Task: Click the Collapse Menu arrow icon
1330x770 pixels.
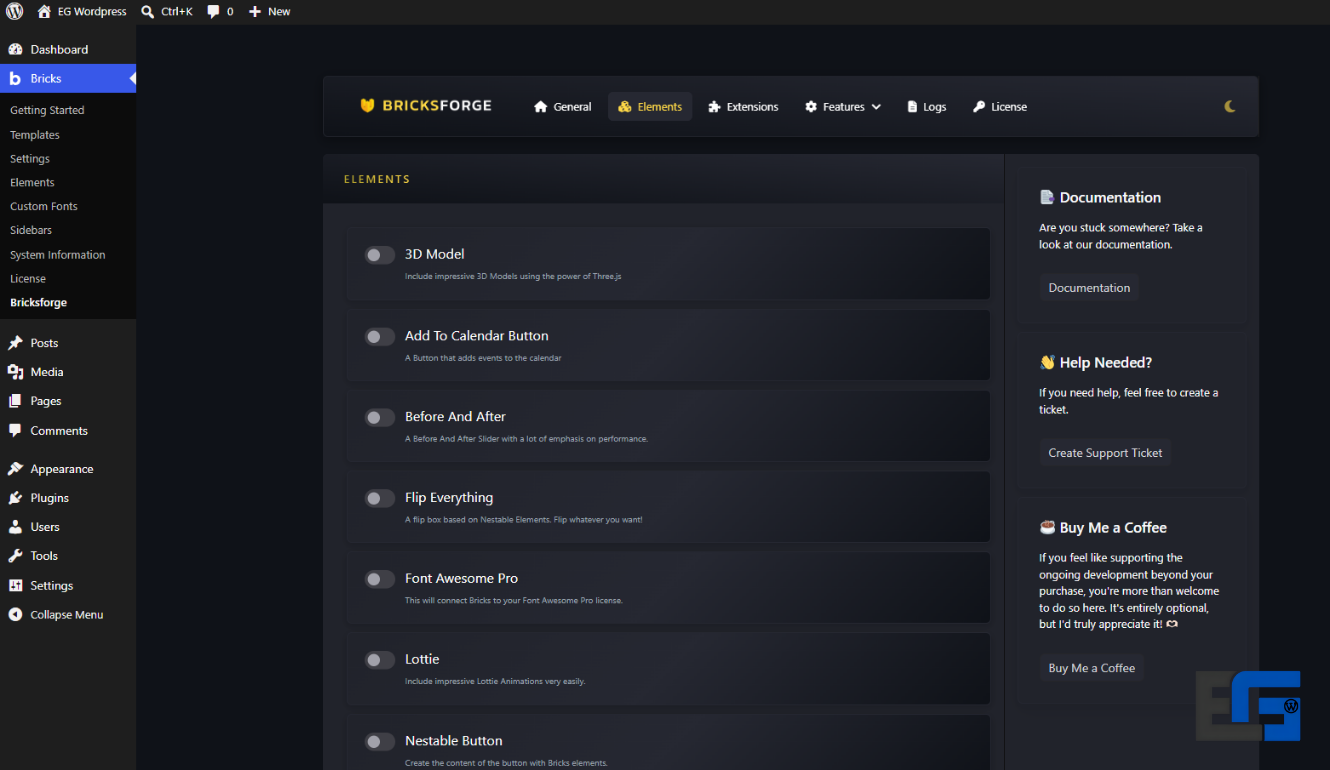Action: pos(15,615)
